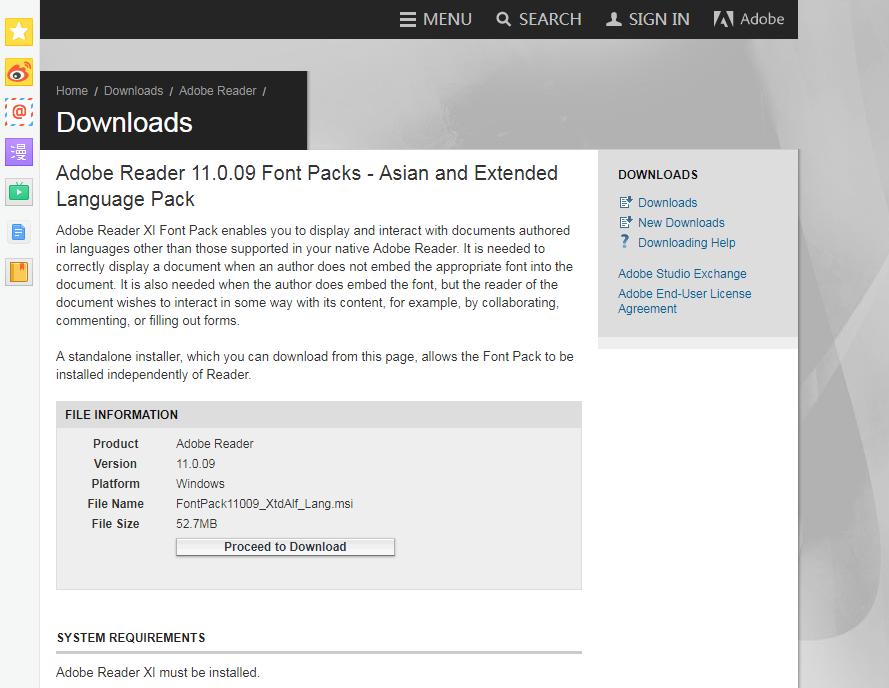Click SIGN IN in the header
The image size is (889, 688).
tap(648, 19)
